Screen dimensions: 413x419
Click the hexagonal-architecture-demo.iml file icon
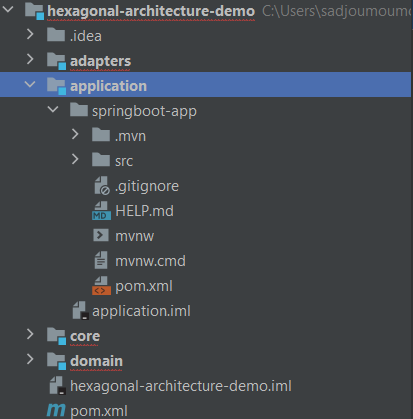tap(58, 386)
